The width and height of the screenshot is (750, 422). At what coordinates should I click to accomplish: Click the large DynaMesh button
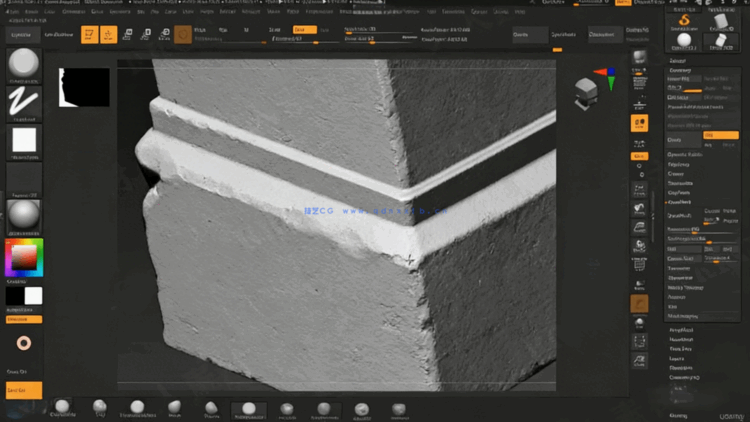tap(684, 216)
